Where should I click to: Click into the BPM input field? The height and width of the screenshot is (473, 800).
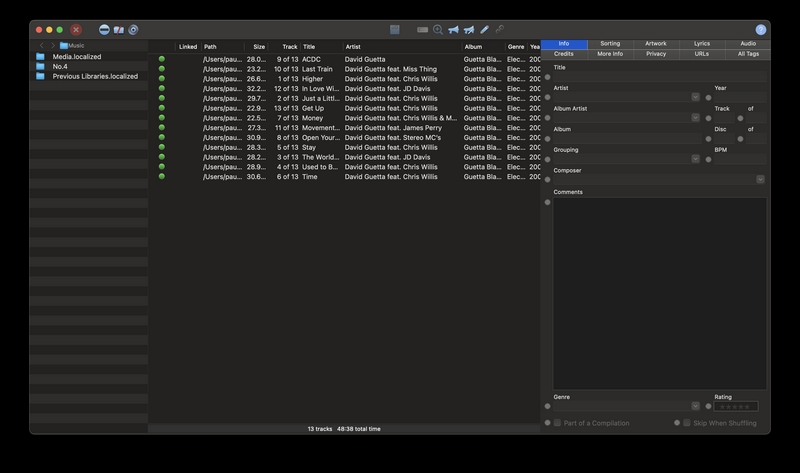point(740,159)
